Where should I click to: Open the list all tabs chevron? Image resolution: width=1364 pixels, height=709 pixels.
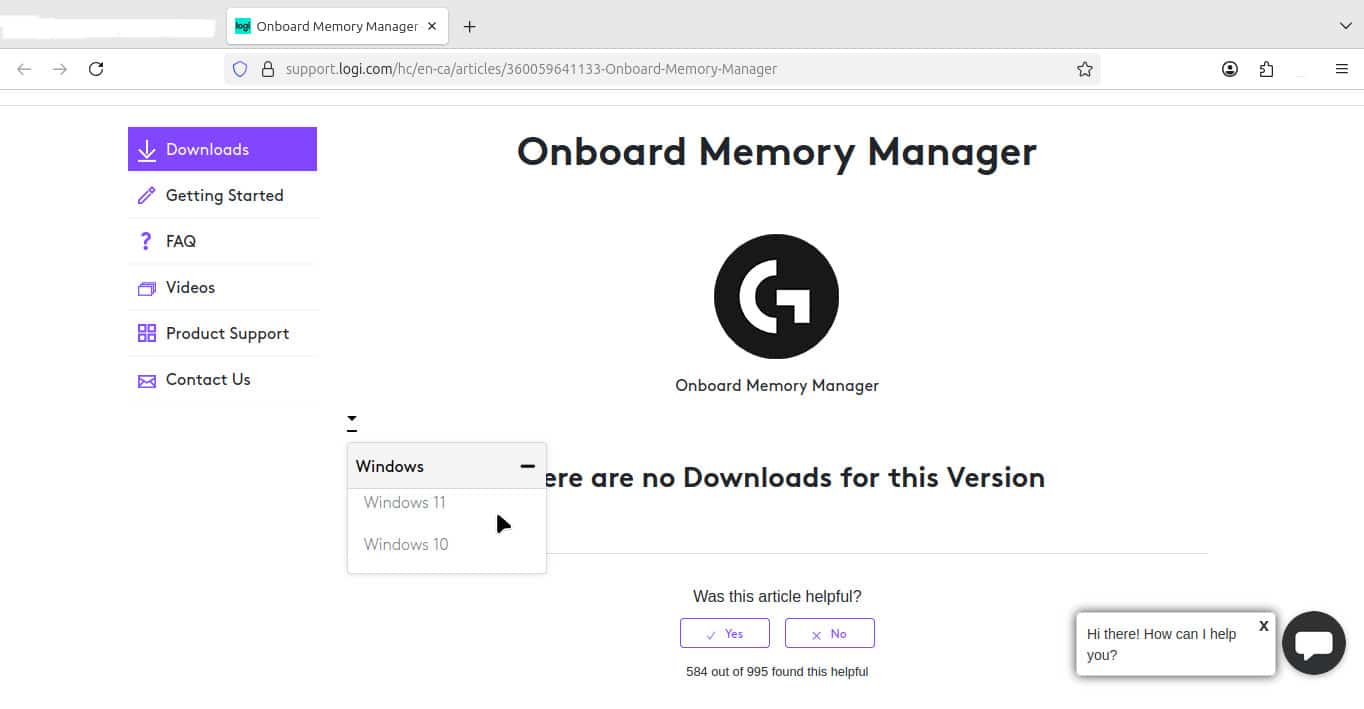[x=1345, y=26]
